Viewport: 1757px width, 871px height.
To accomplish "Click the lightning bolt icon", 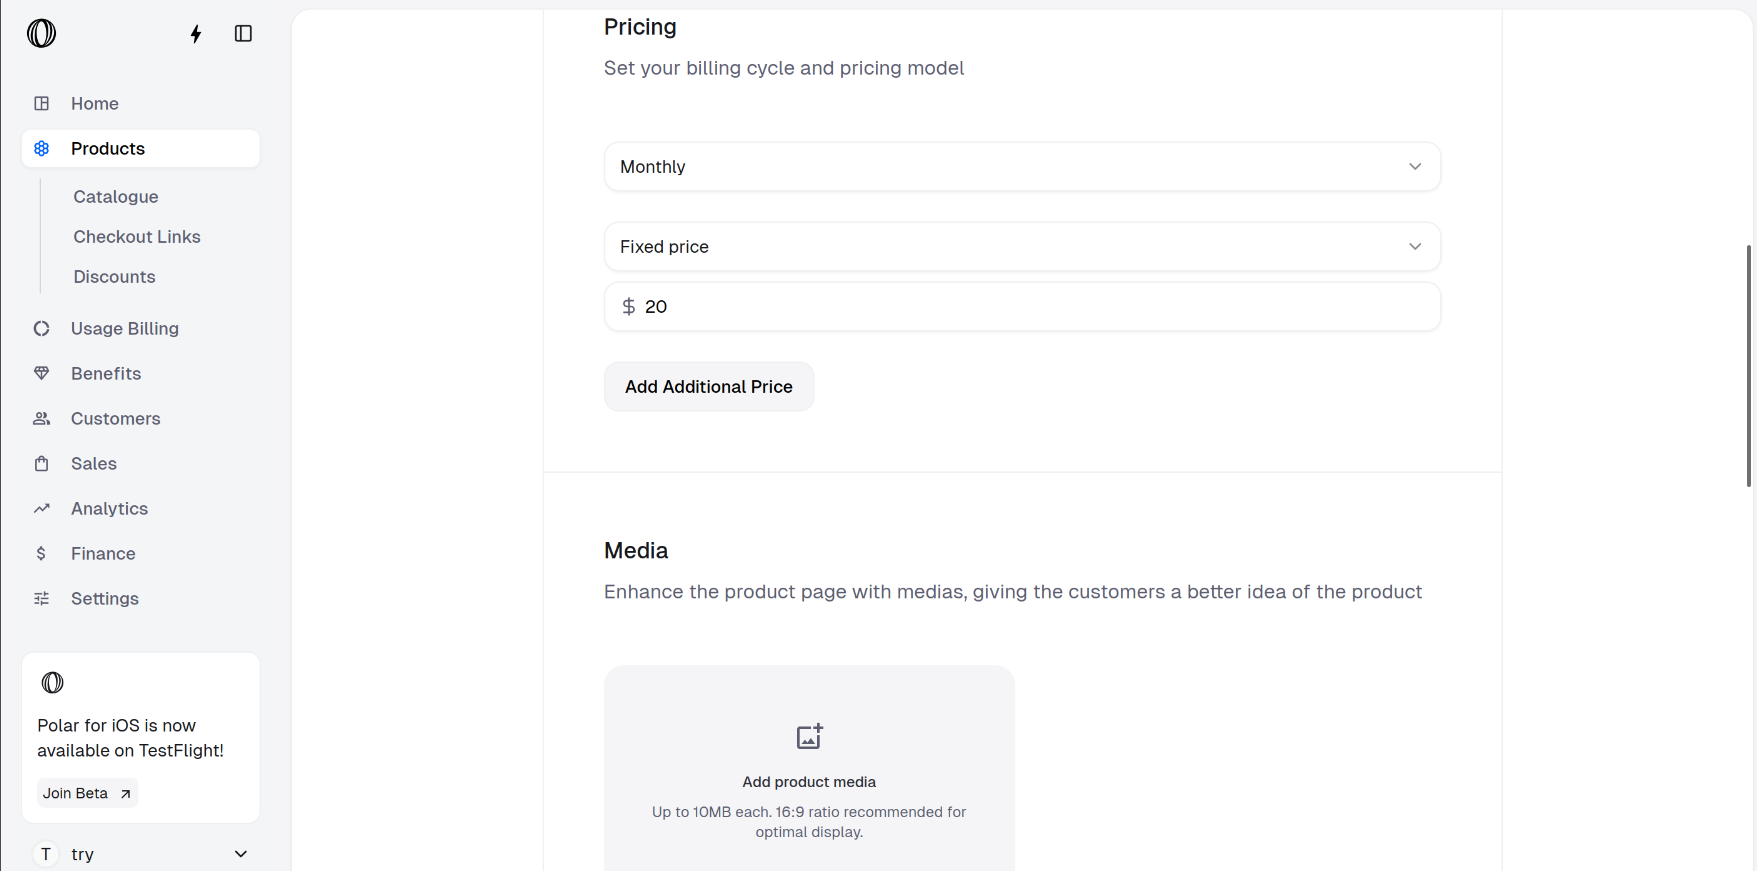I will pos(196,34).
